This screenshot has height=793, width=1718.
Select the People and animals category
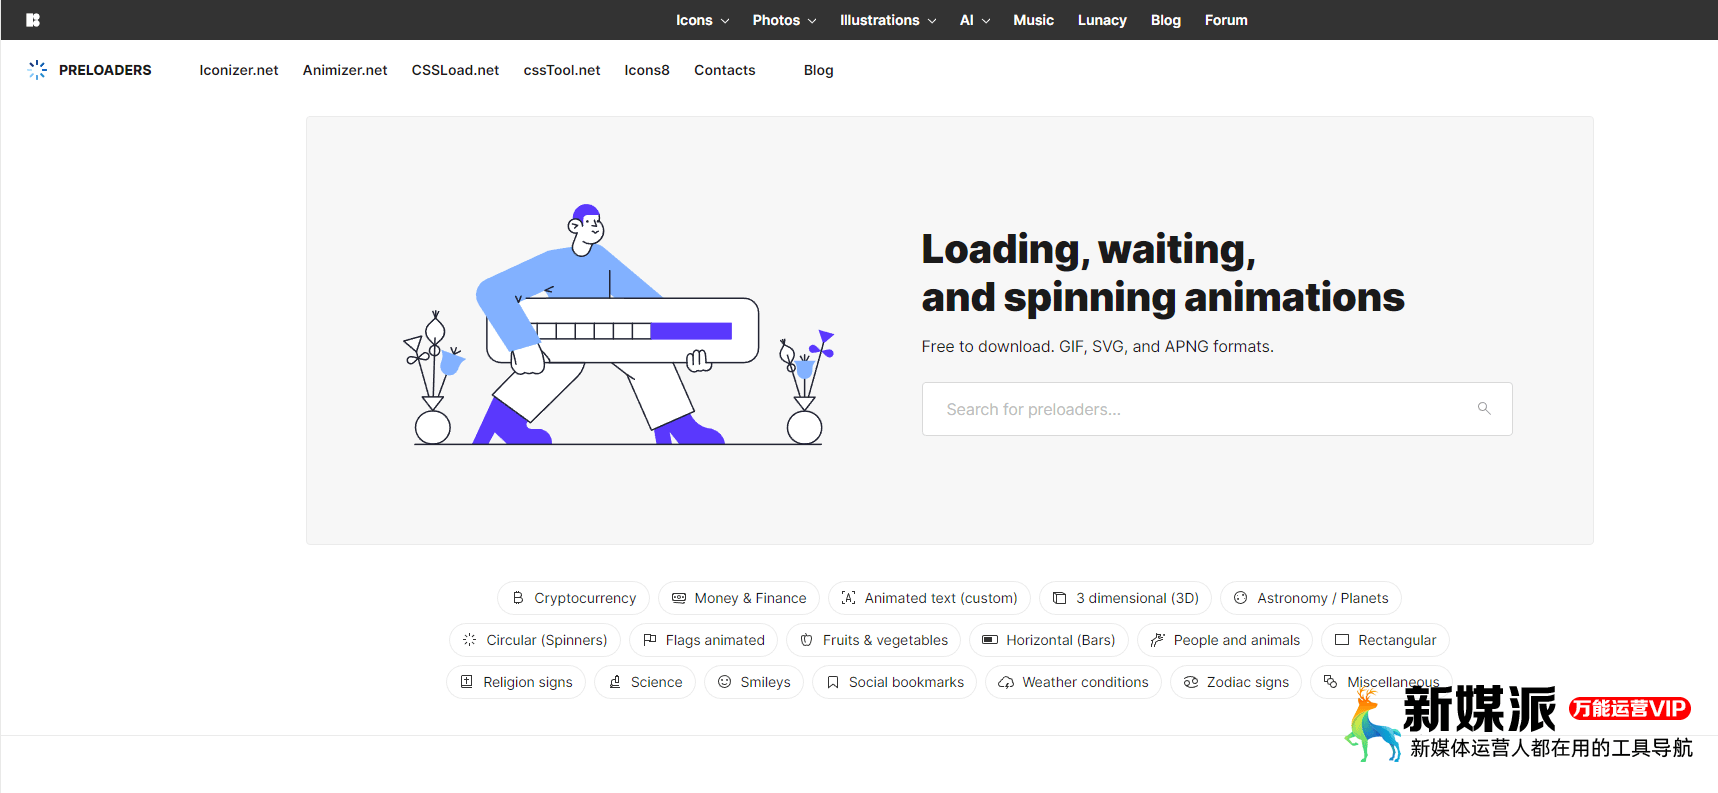click(1225, 640)
